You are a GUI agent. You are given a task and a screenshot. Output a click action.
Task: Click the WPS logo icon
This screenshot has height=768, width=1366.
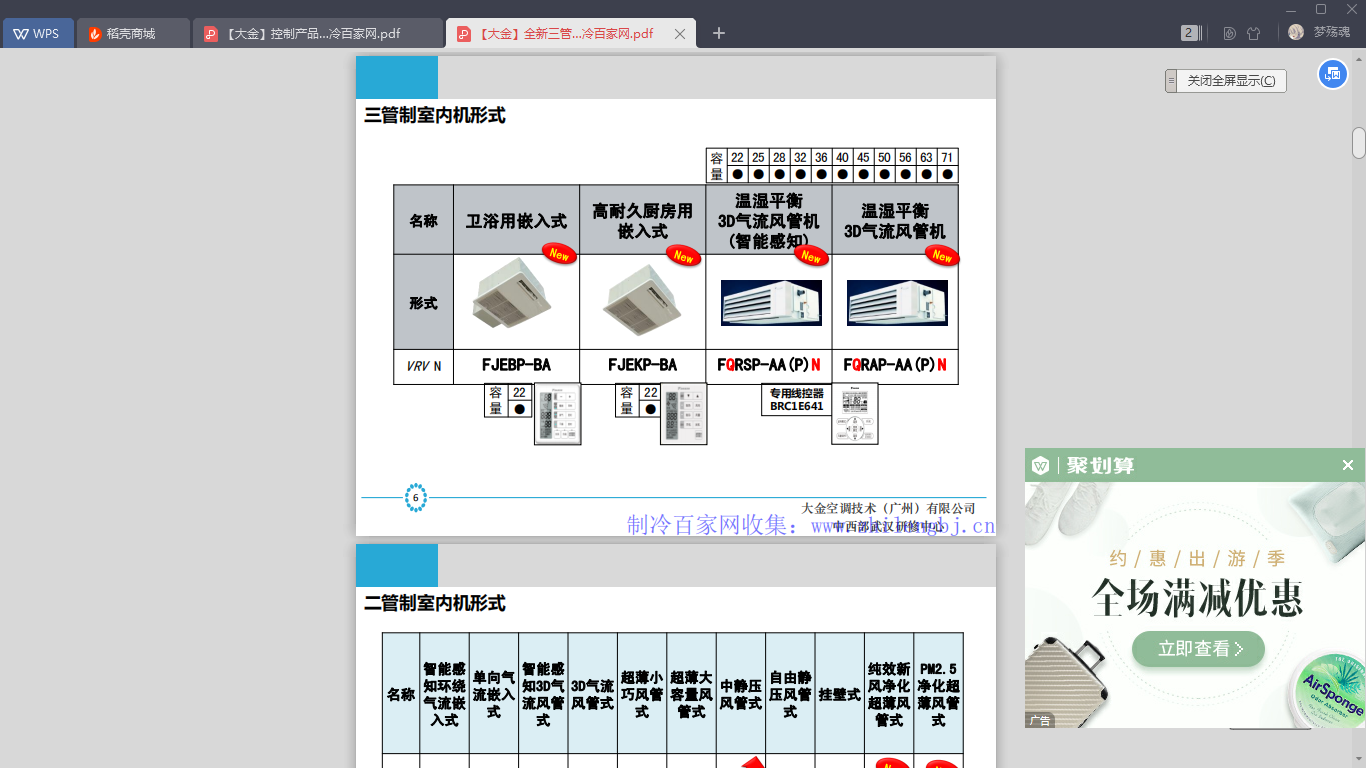point(20,33)
